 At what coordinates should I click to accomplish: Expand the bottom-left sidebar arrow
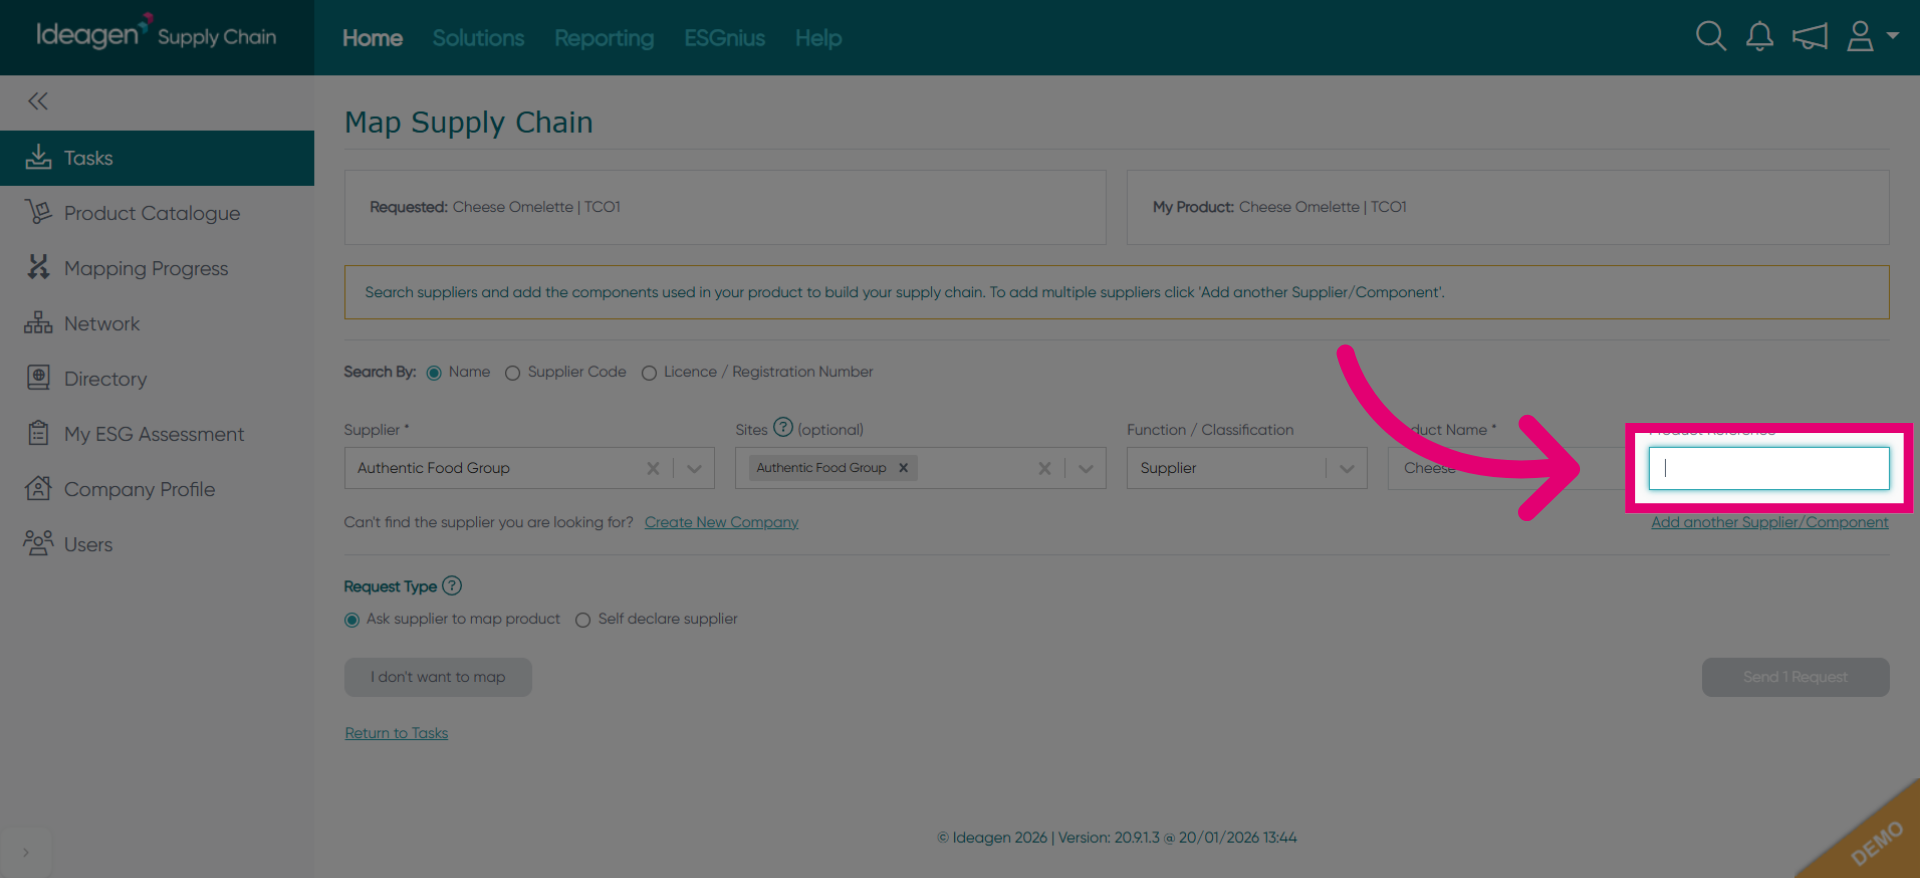click(x=26, y=852)
